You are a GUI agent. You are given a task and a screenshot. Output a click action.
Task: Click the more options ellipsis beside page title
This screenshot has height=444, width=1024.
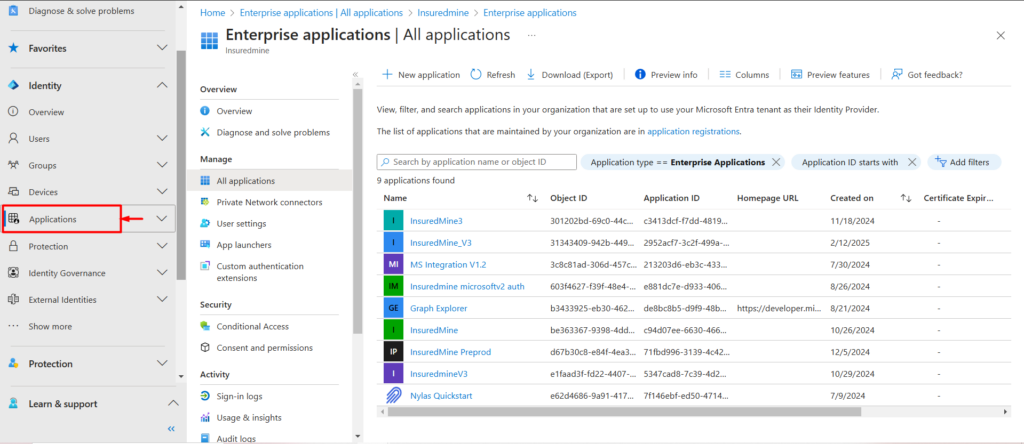[x=532, y=35]
